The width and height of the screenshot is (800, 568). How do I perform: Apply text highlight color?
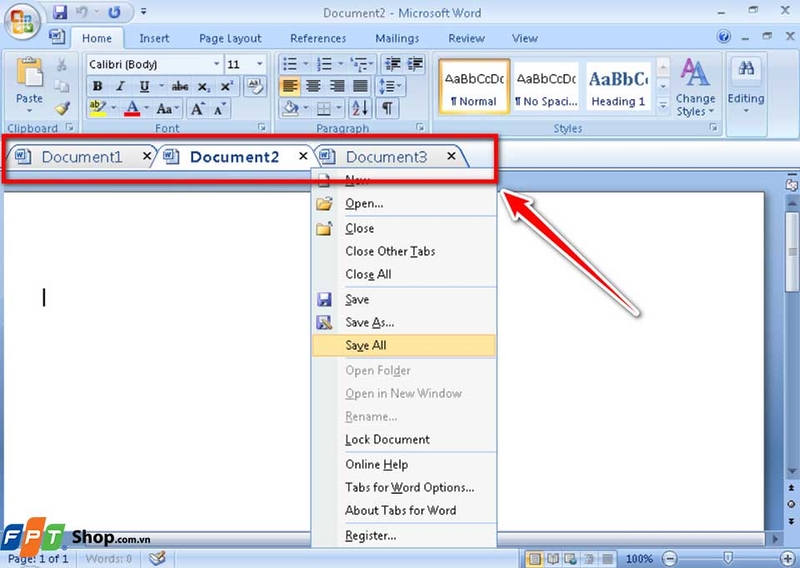click(x=97, y=108)
